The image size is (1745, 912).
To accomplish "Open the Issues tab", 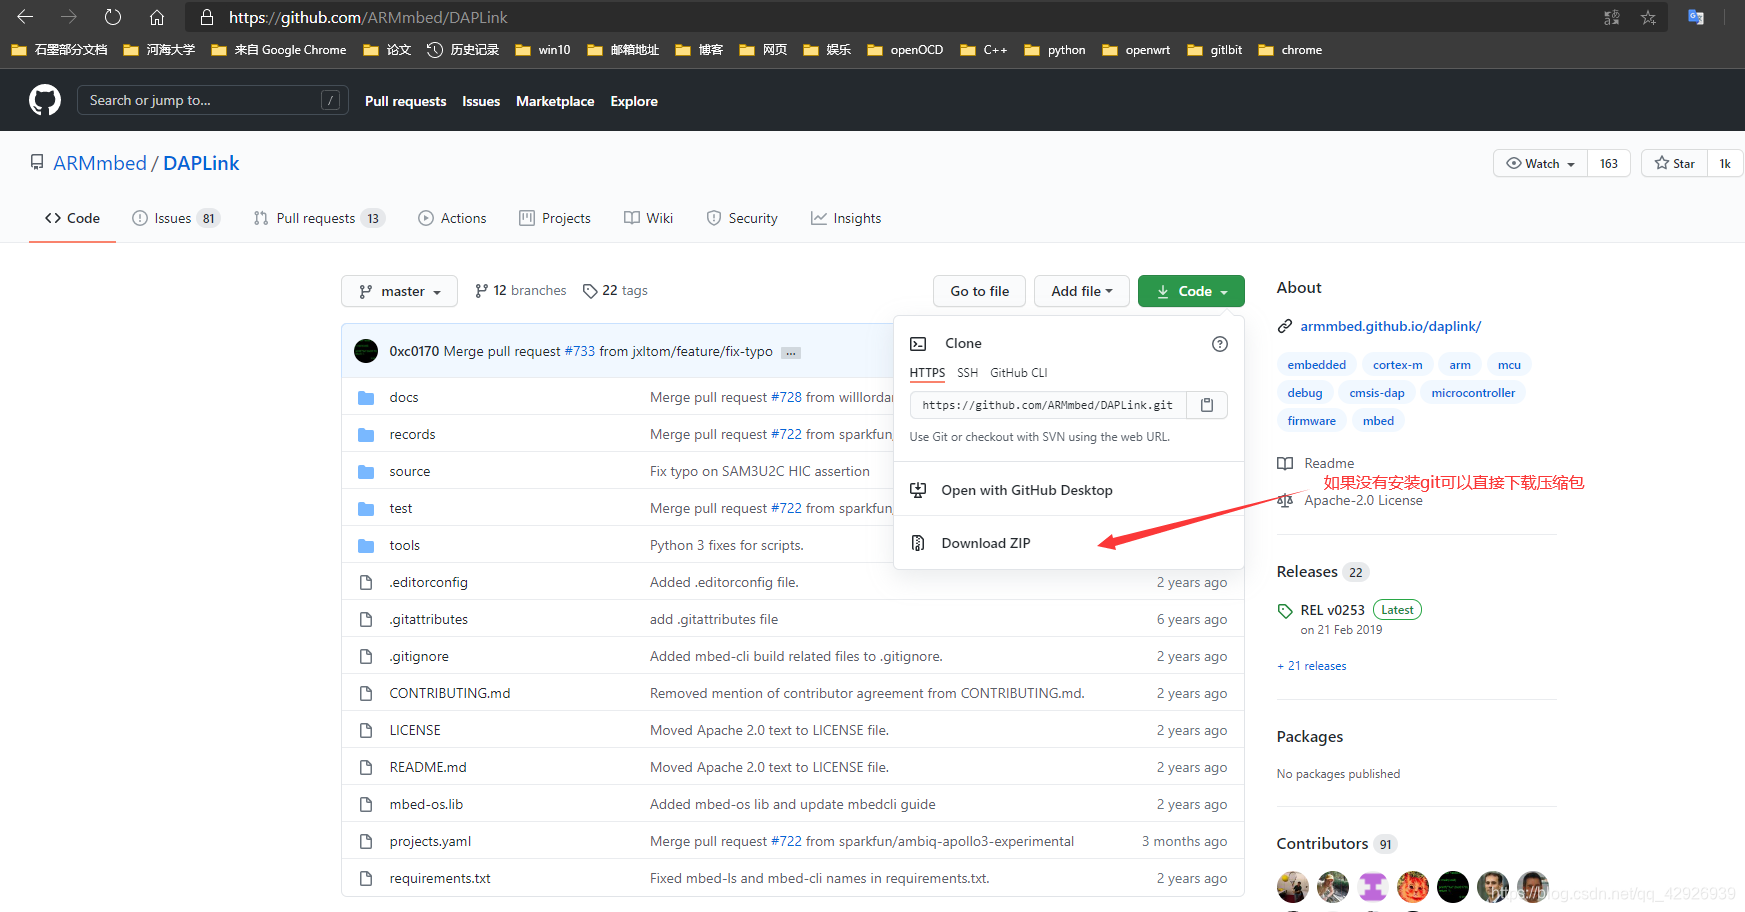I will [176, 218].
